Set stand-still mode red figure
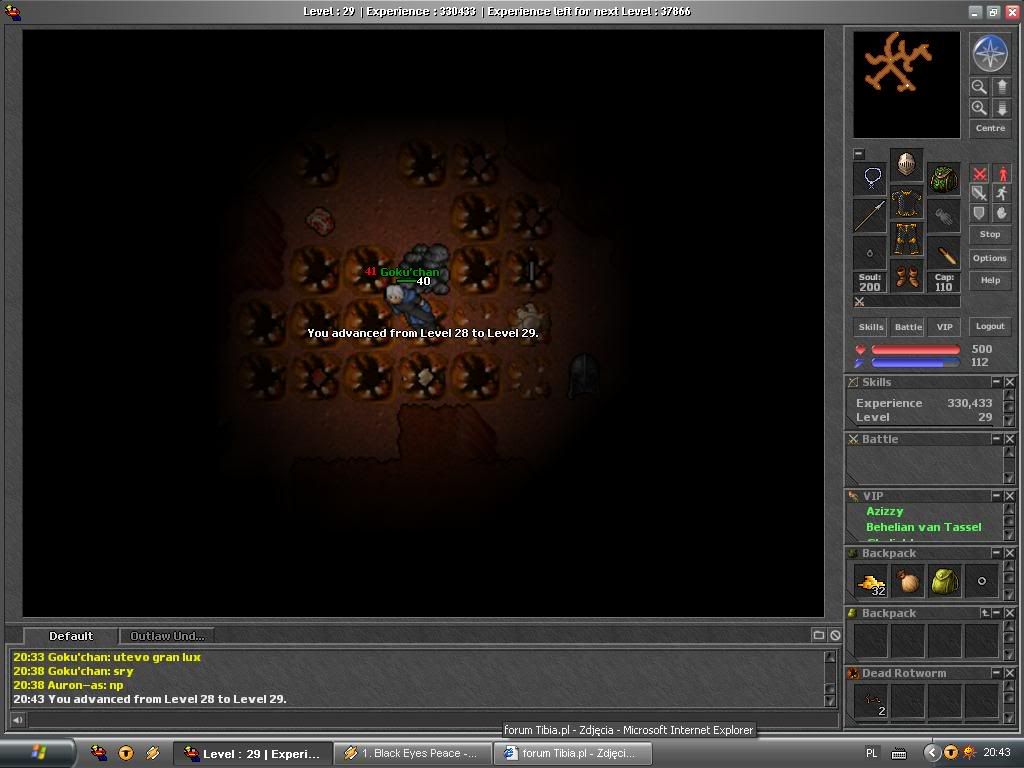1024x768 pixels. coord(1002,174)
